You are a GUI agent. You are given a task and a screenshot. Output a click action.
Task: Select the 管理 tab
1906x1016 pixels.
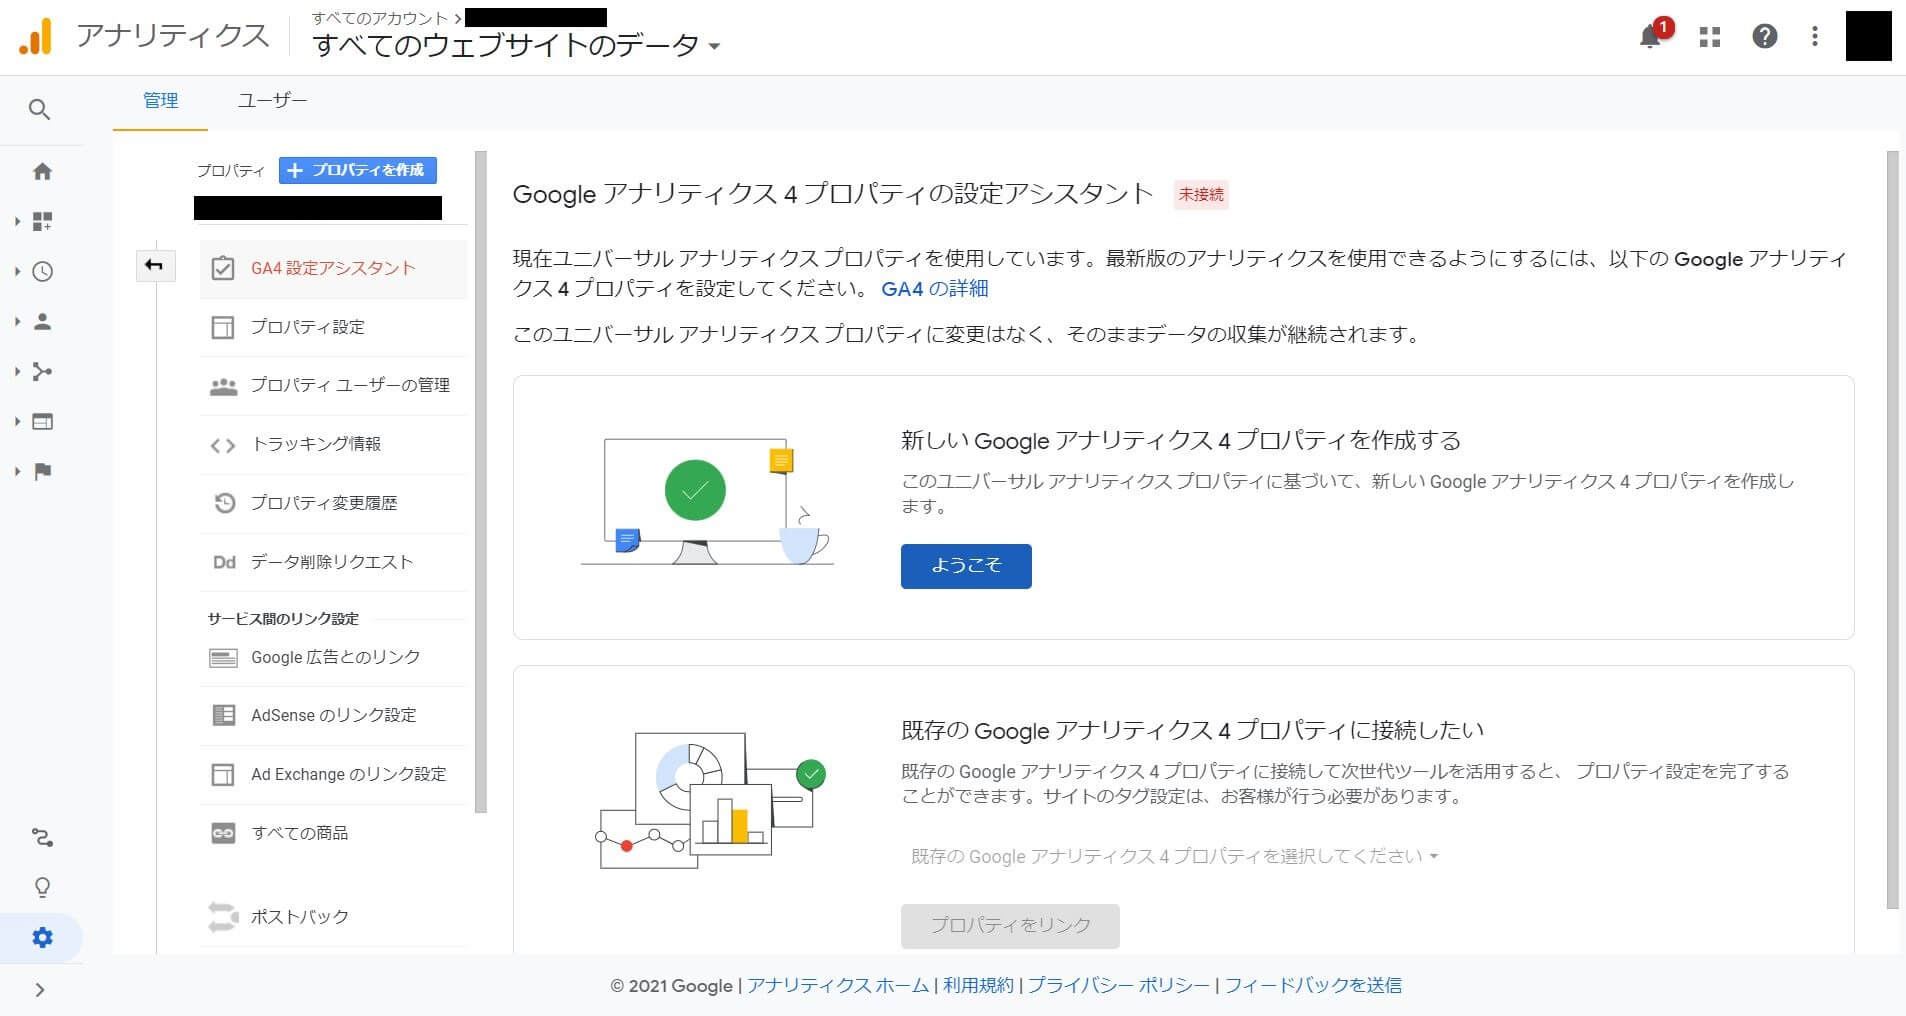tap(160, 100)
